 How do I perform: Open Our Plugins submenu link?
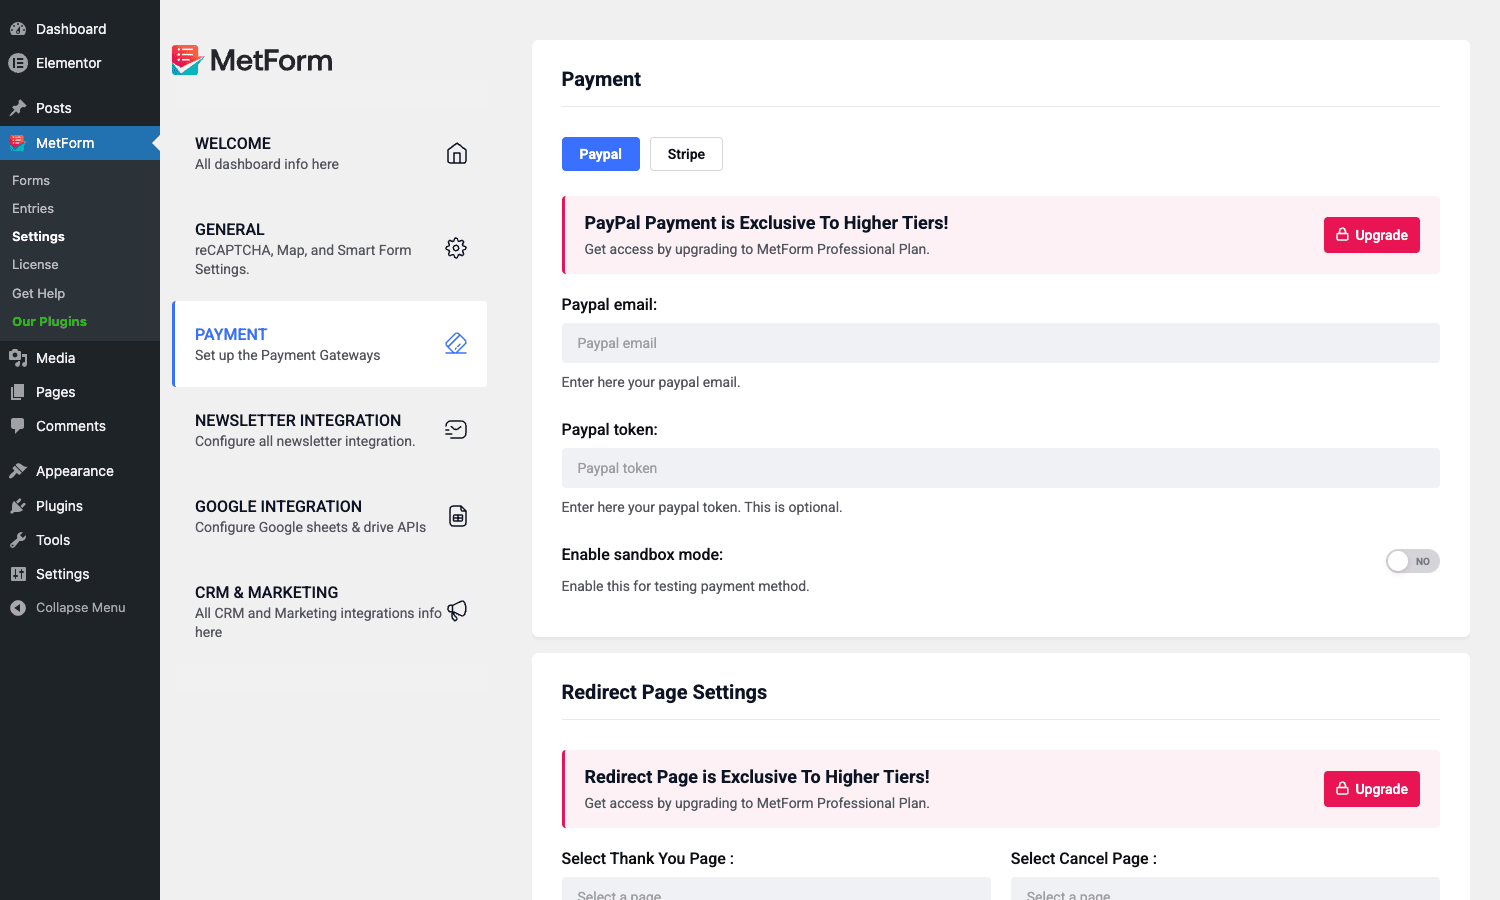point(49,321)
